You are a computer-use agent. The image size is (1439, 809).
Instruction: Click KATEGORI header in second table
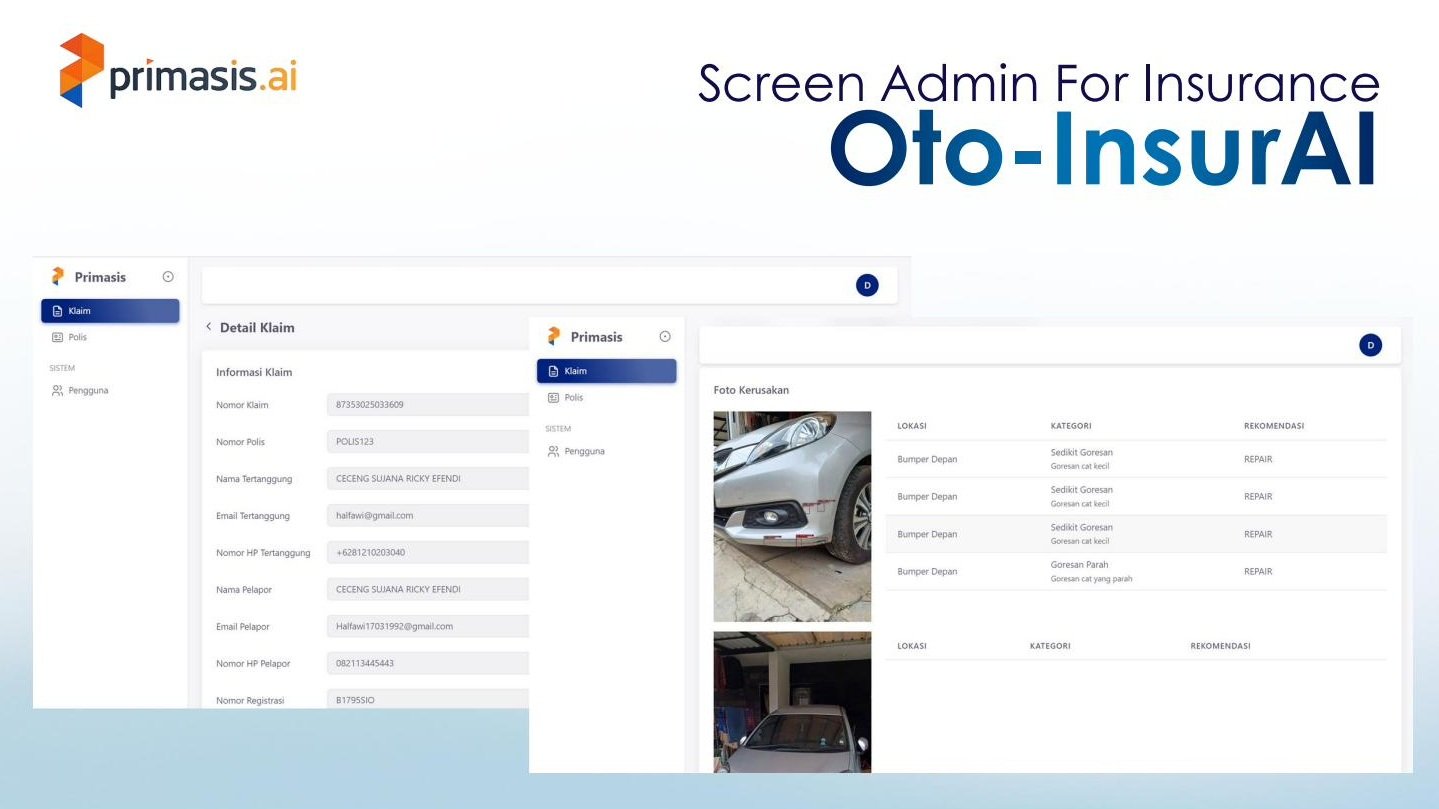point(1050,646)
